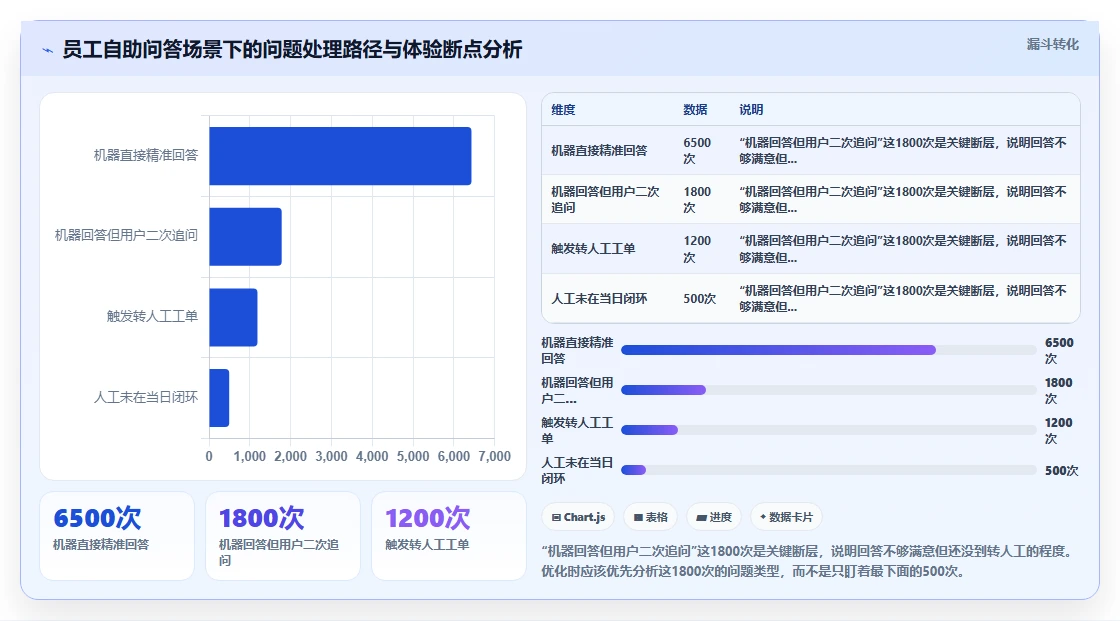This screenshot has height=621, width=1120.
Task: Click the 7,000 x-axis tick label
Action: pos(494,456)
